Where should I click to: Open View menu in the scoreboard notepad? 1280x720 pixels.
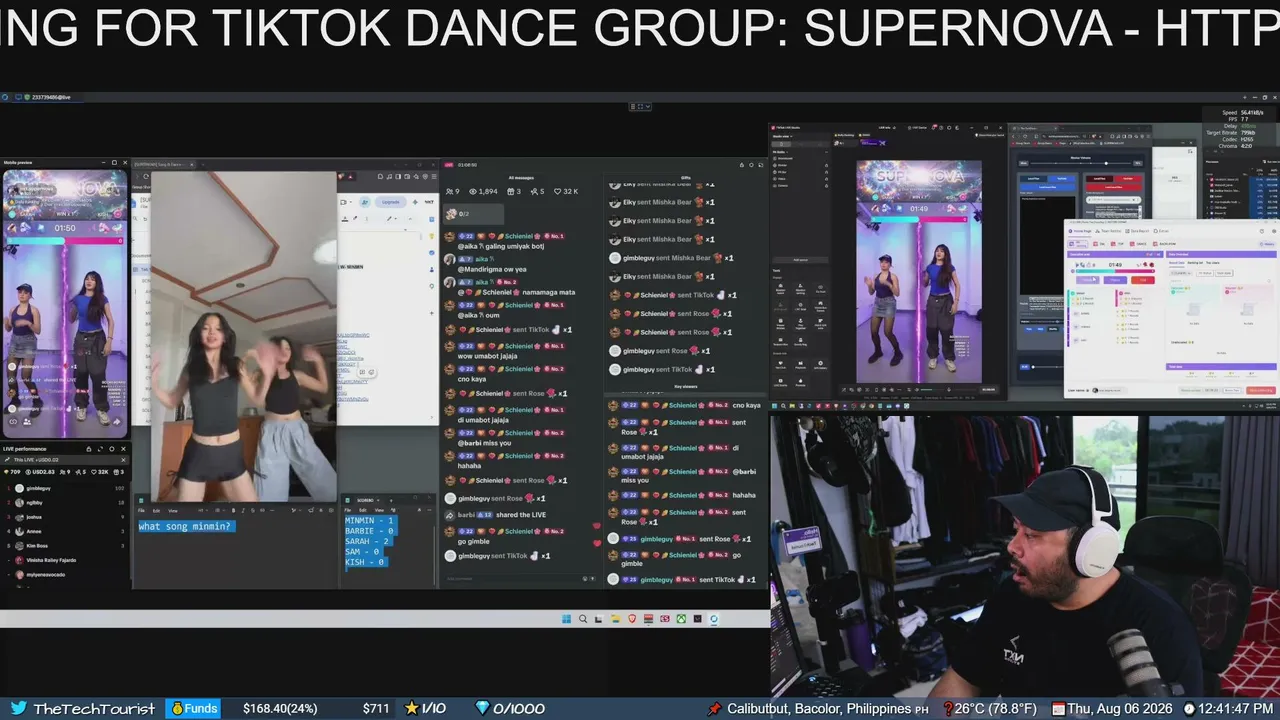379,510
